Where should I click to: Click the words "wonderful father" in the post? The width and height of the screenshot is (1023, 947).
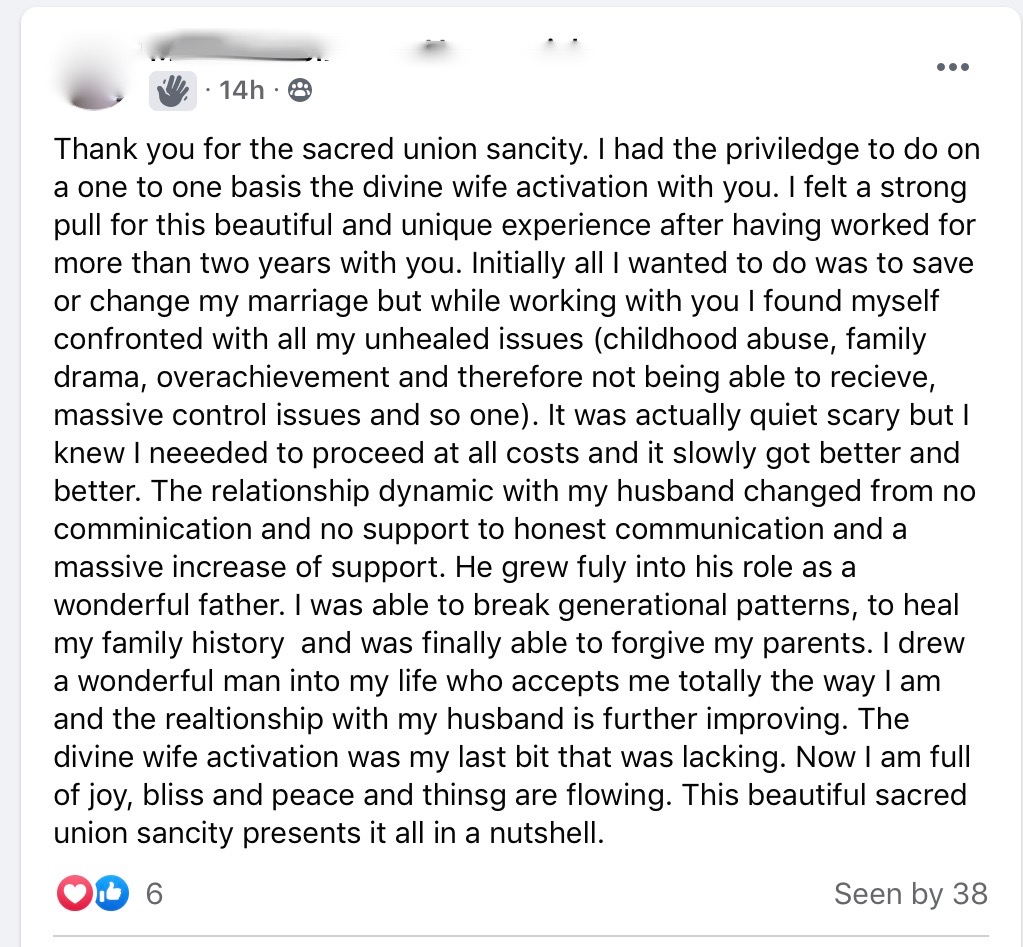(165, 605)
